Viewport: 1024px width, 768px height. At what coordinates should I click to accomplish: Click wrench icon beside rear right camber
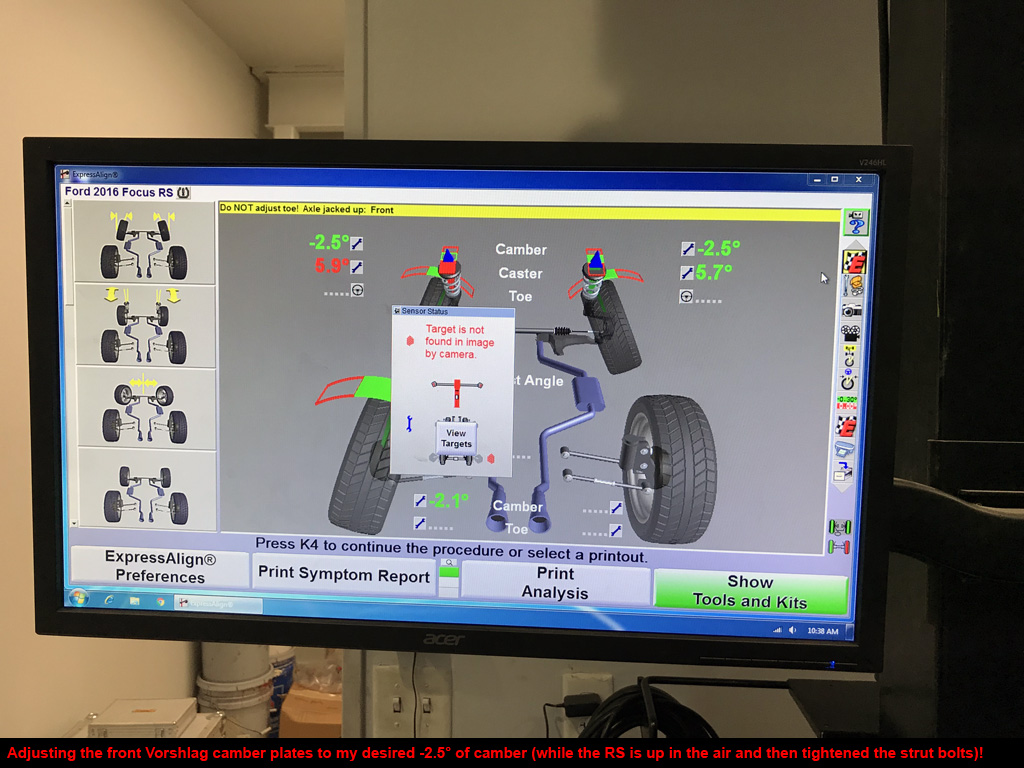(x=616, y=507)
